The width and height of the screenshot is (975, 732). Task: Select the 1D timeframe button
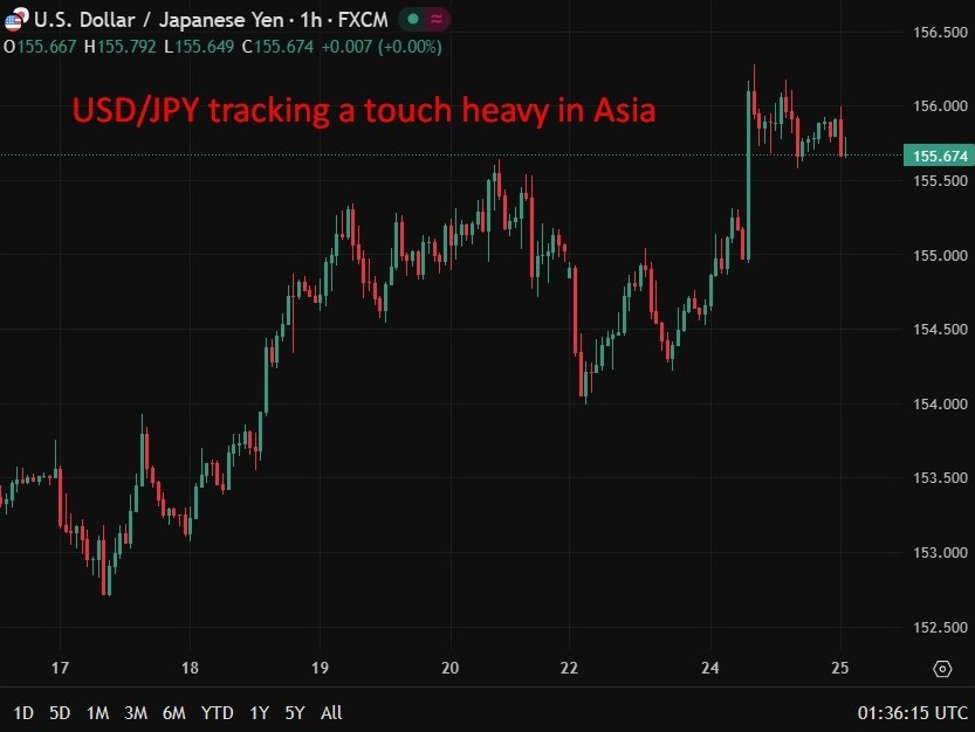point(21,713)
